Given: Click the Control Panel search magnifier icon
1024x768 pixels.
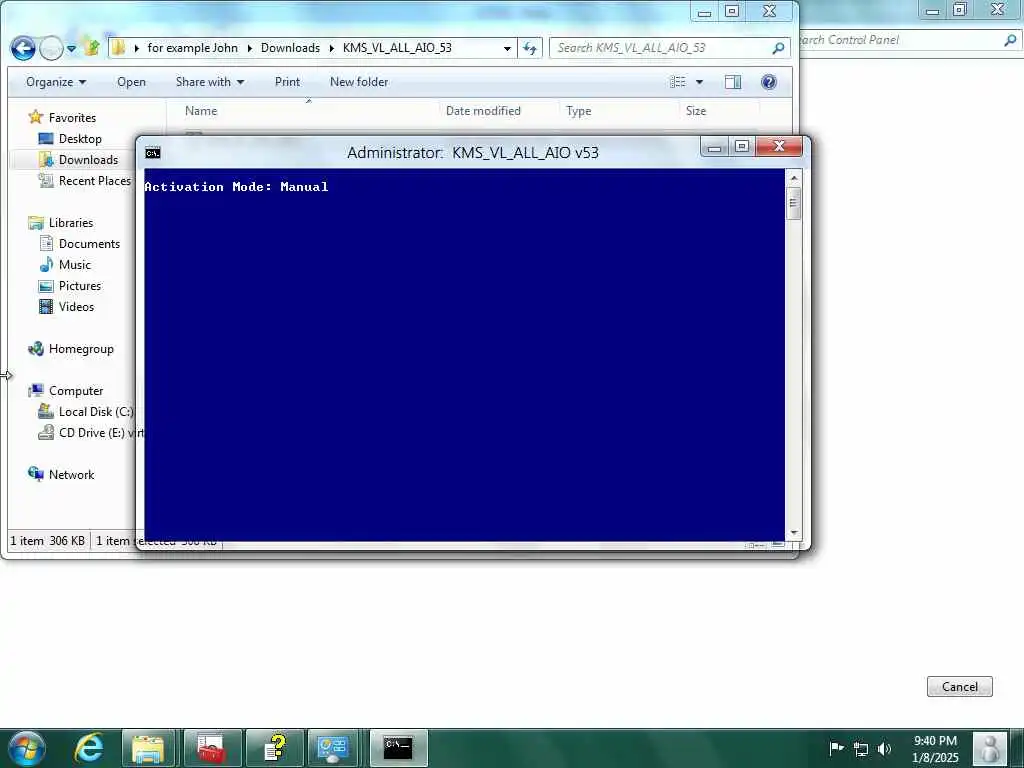Looking at the screenshot, I should click(x=1010, y=40).
